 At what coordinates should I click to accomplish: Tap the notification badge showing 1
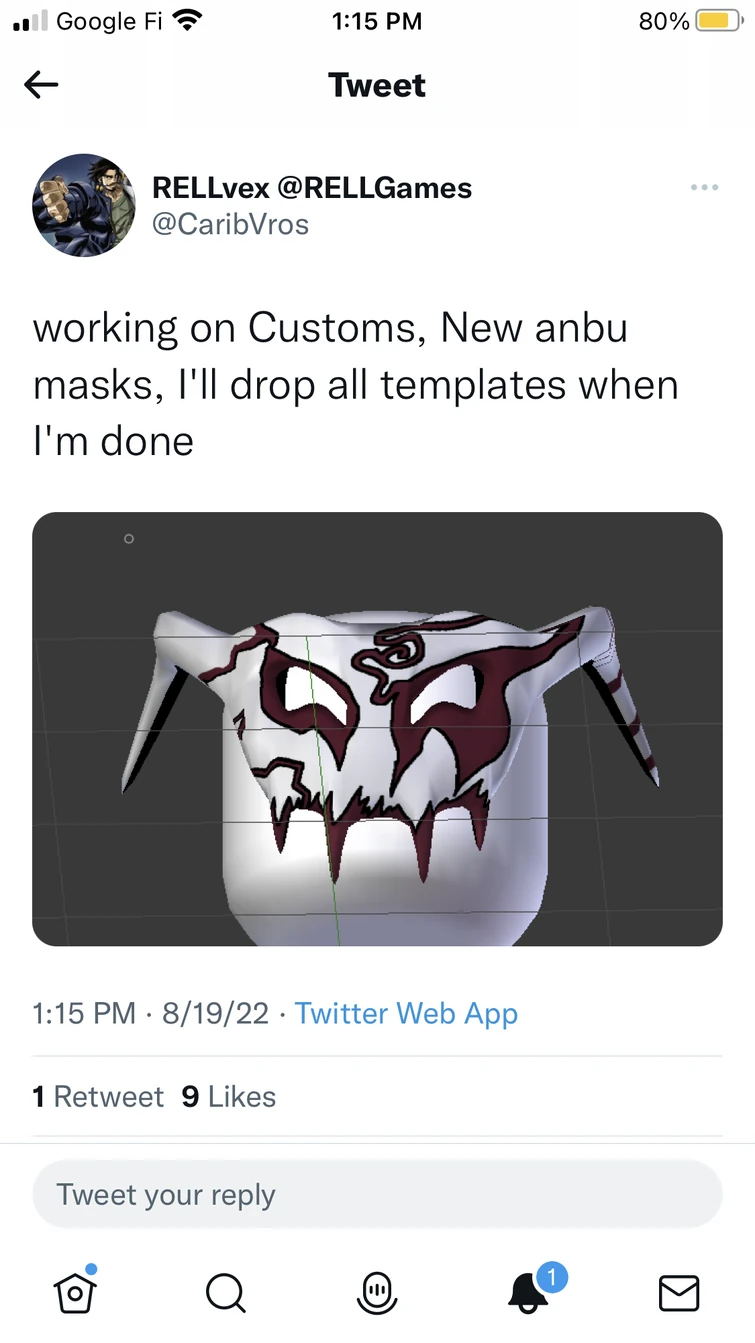[553, 1275]
